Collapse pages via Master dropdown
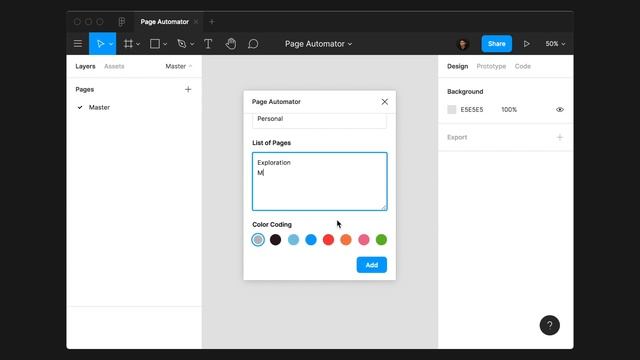This screenshot has height=360, width=640. [179, 66]
